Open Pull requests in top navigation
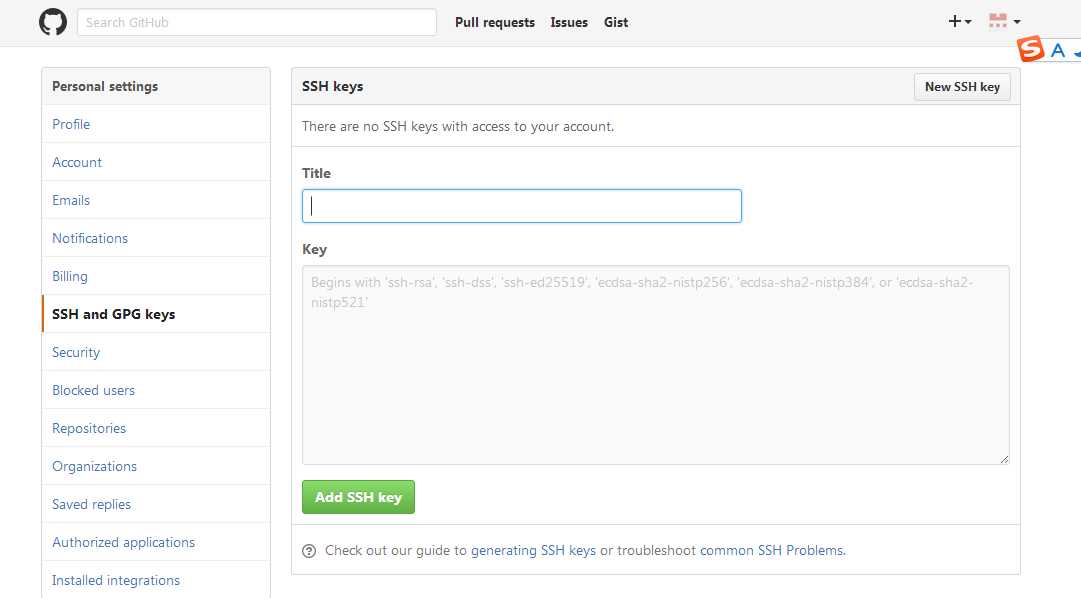This screenshot has width=1081, height=598. tap(494, 22)
